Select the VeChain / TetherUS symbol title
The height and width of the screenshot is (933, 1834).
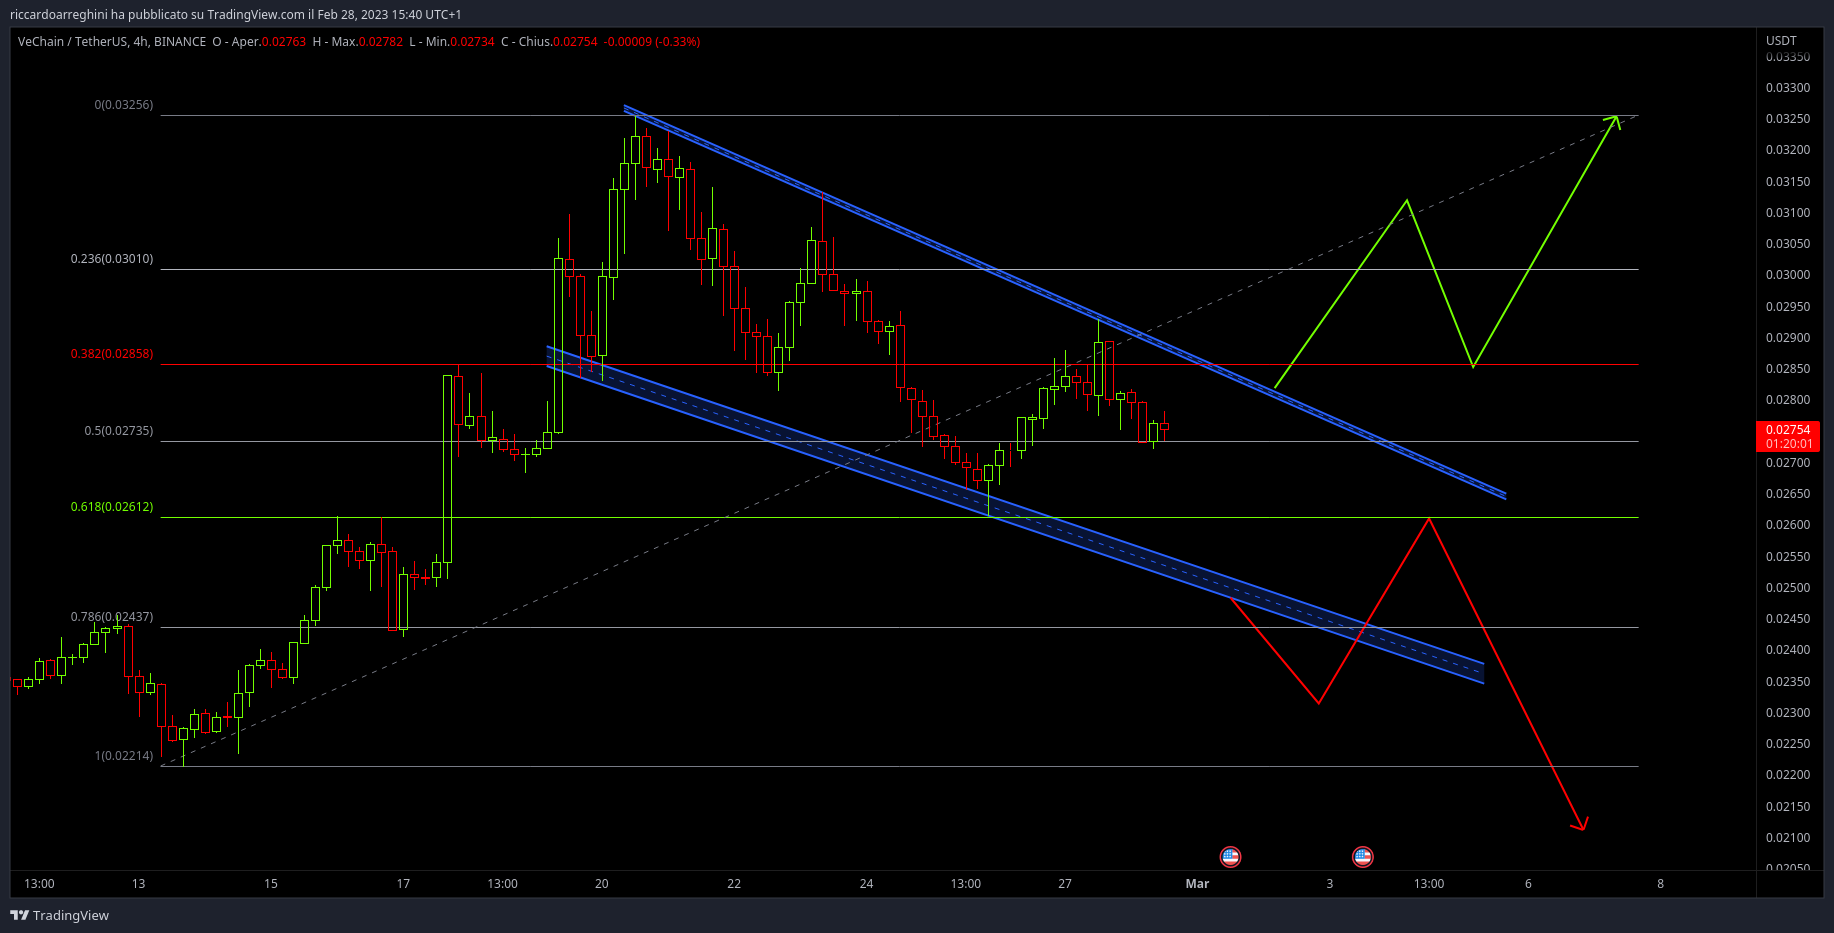coord(72,42)
